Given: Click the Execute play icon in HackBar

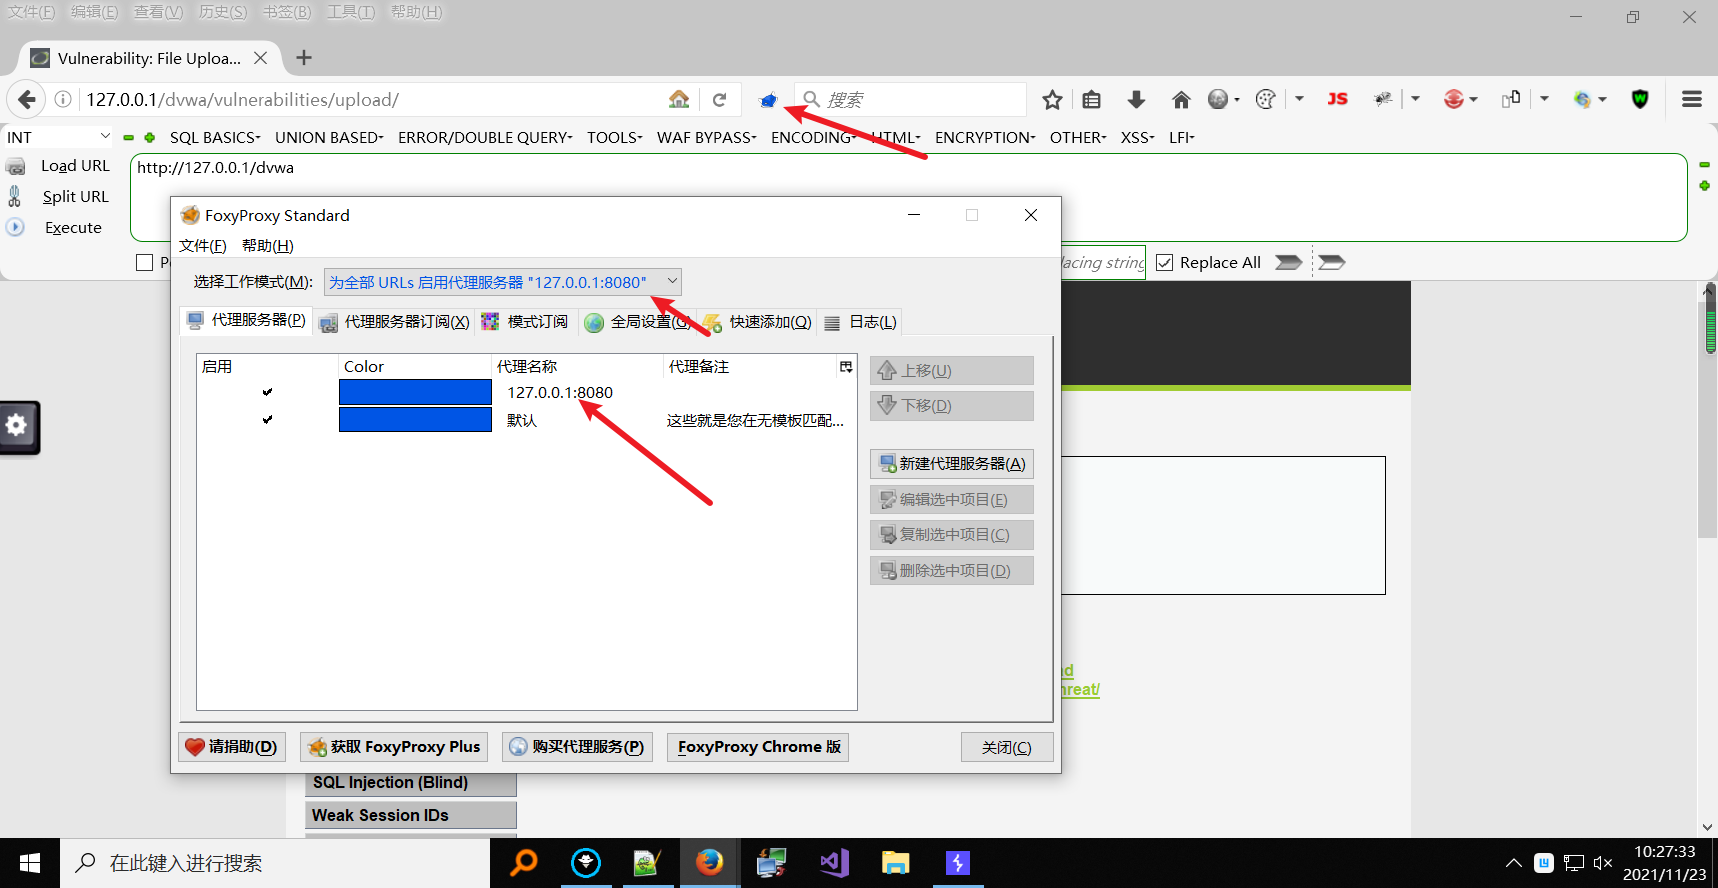Looking at the screenshot, I should pos(15,227).
